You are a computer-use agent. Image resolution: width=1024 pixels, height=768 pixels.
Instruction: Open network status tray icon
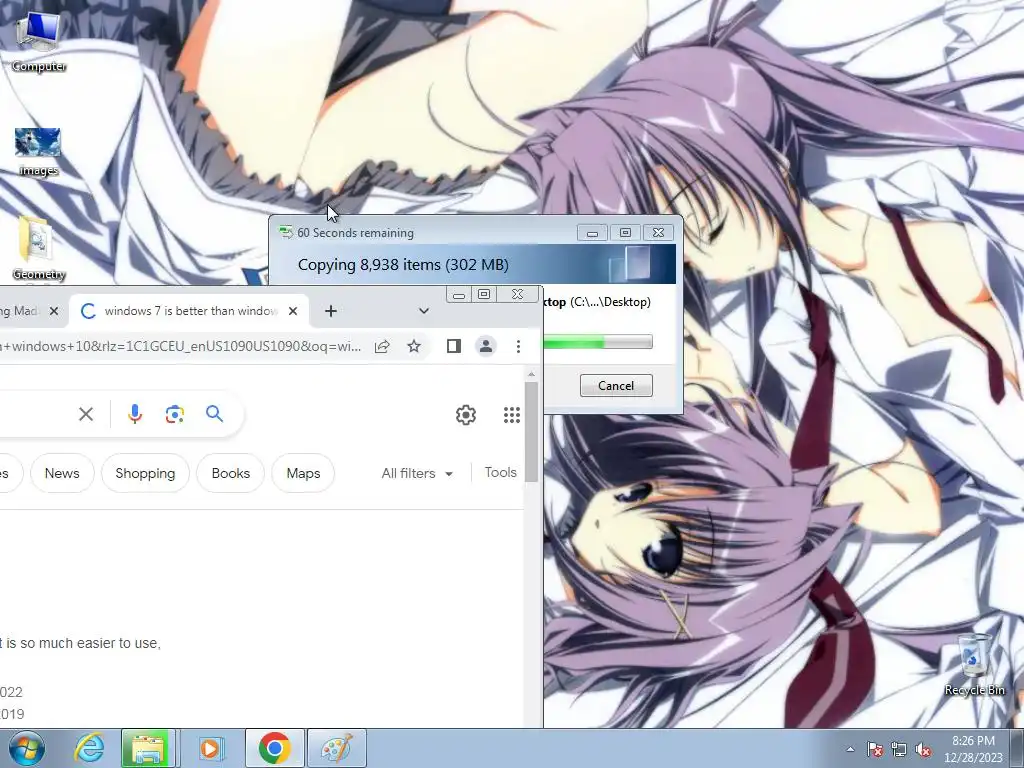(899, 750)
